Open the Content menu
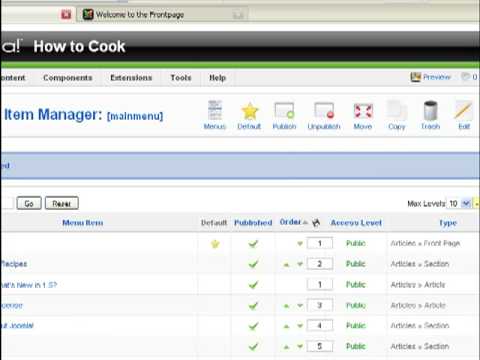The width and height of the screenshot is (480, 360). 13,78
